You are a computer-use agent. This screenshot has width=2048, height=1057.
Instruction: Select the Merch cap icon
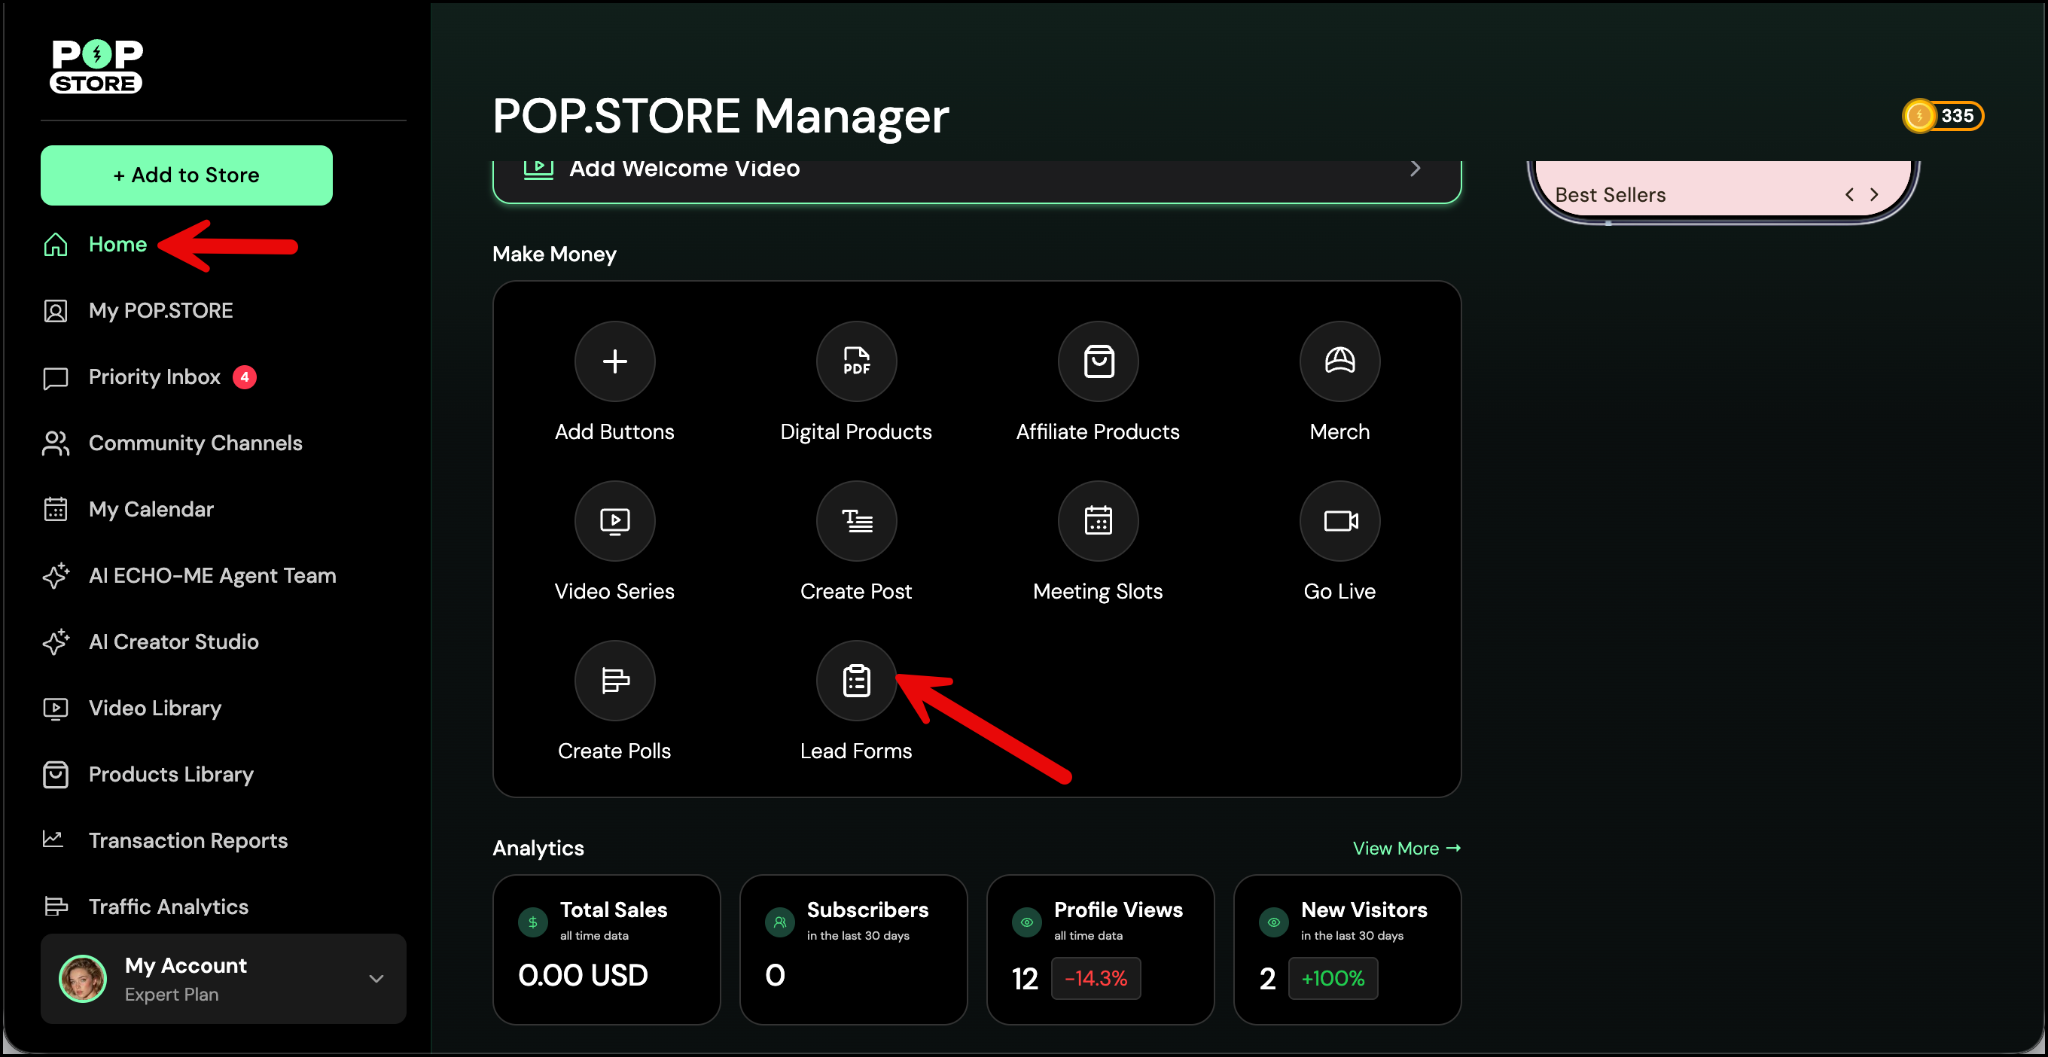(1339, 361)
